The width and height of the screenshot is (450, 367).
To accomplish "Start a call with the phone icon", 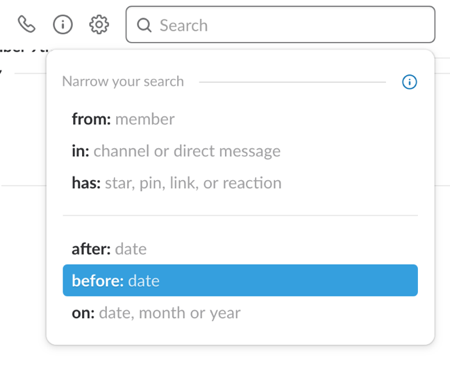I will click(x=27, y=24).
